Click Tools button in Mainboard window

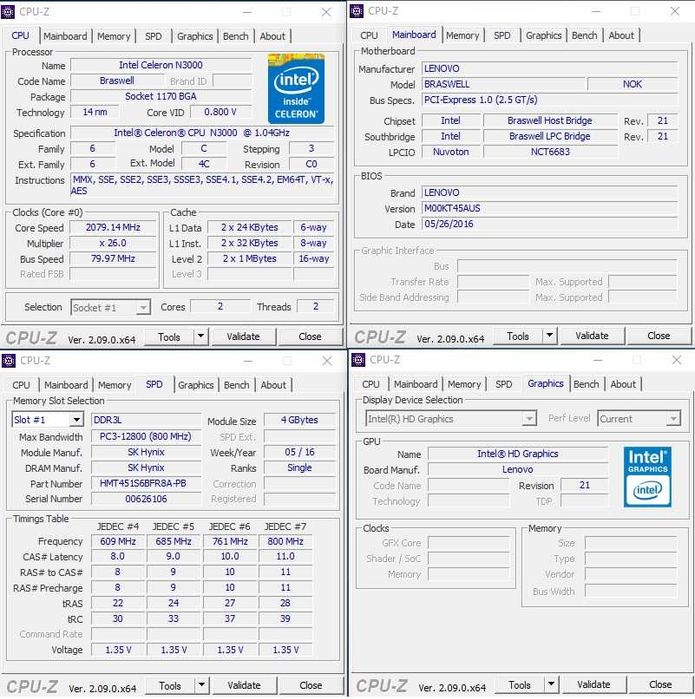[518, 336]
